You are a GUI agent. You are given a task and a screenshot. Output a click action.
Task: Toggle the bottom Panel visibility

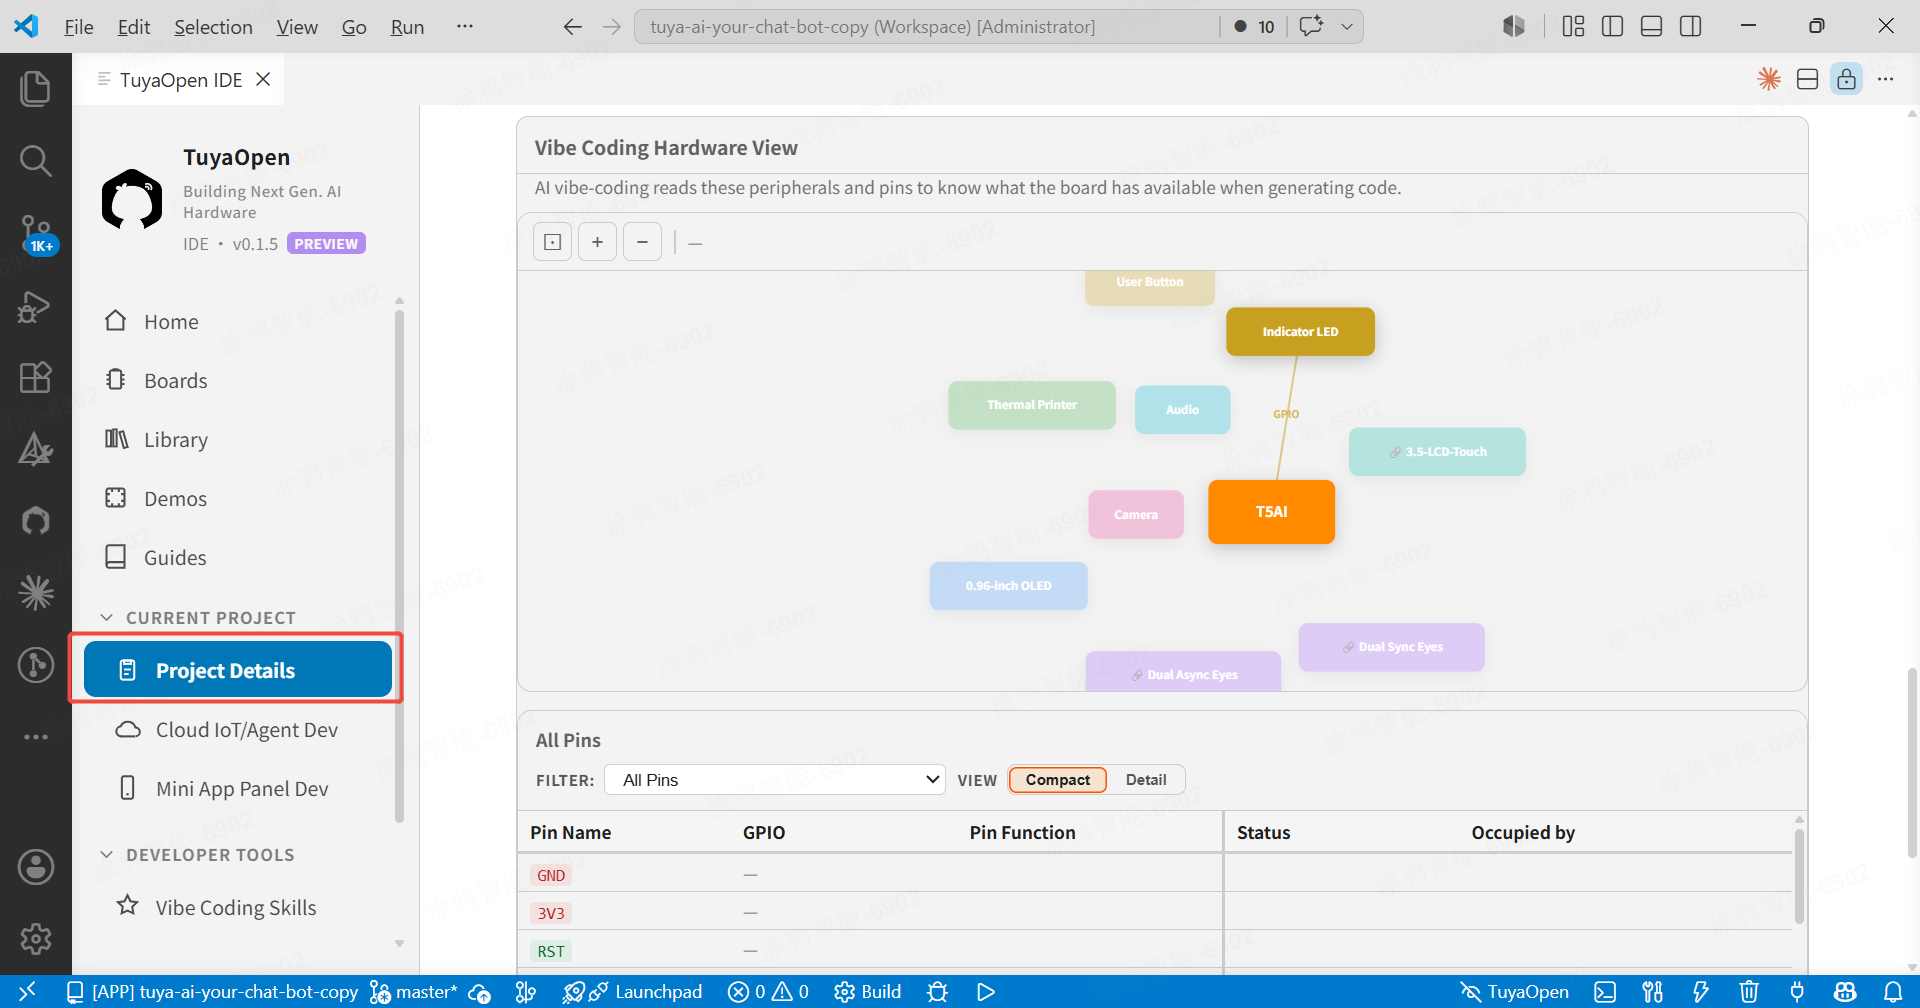click(1651, 26)
